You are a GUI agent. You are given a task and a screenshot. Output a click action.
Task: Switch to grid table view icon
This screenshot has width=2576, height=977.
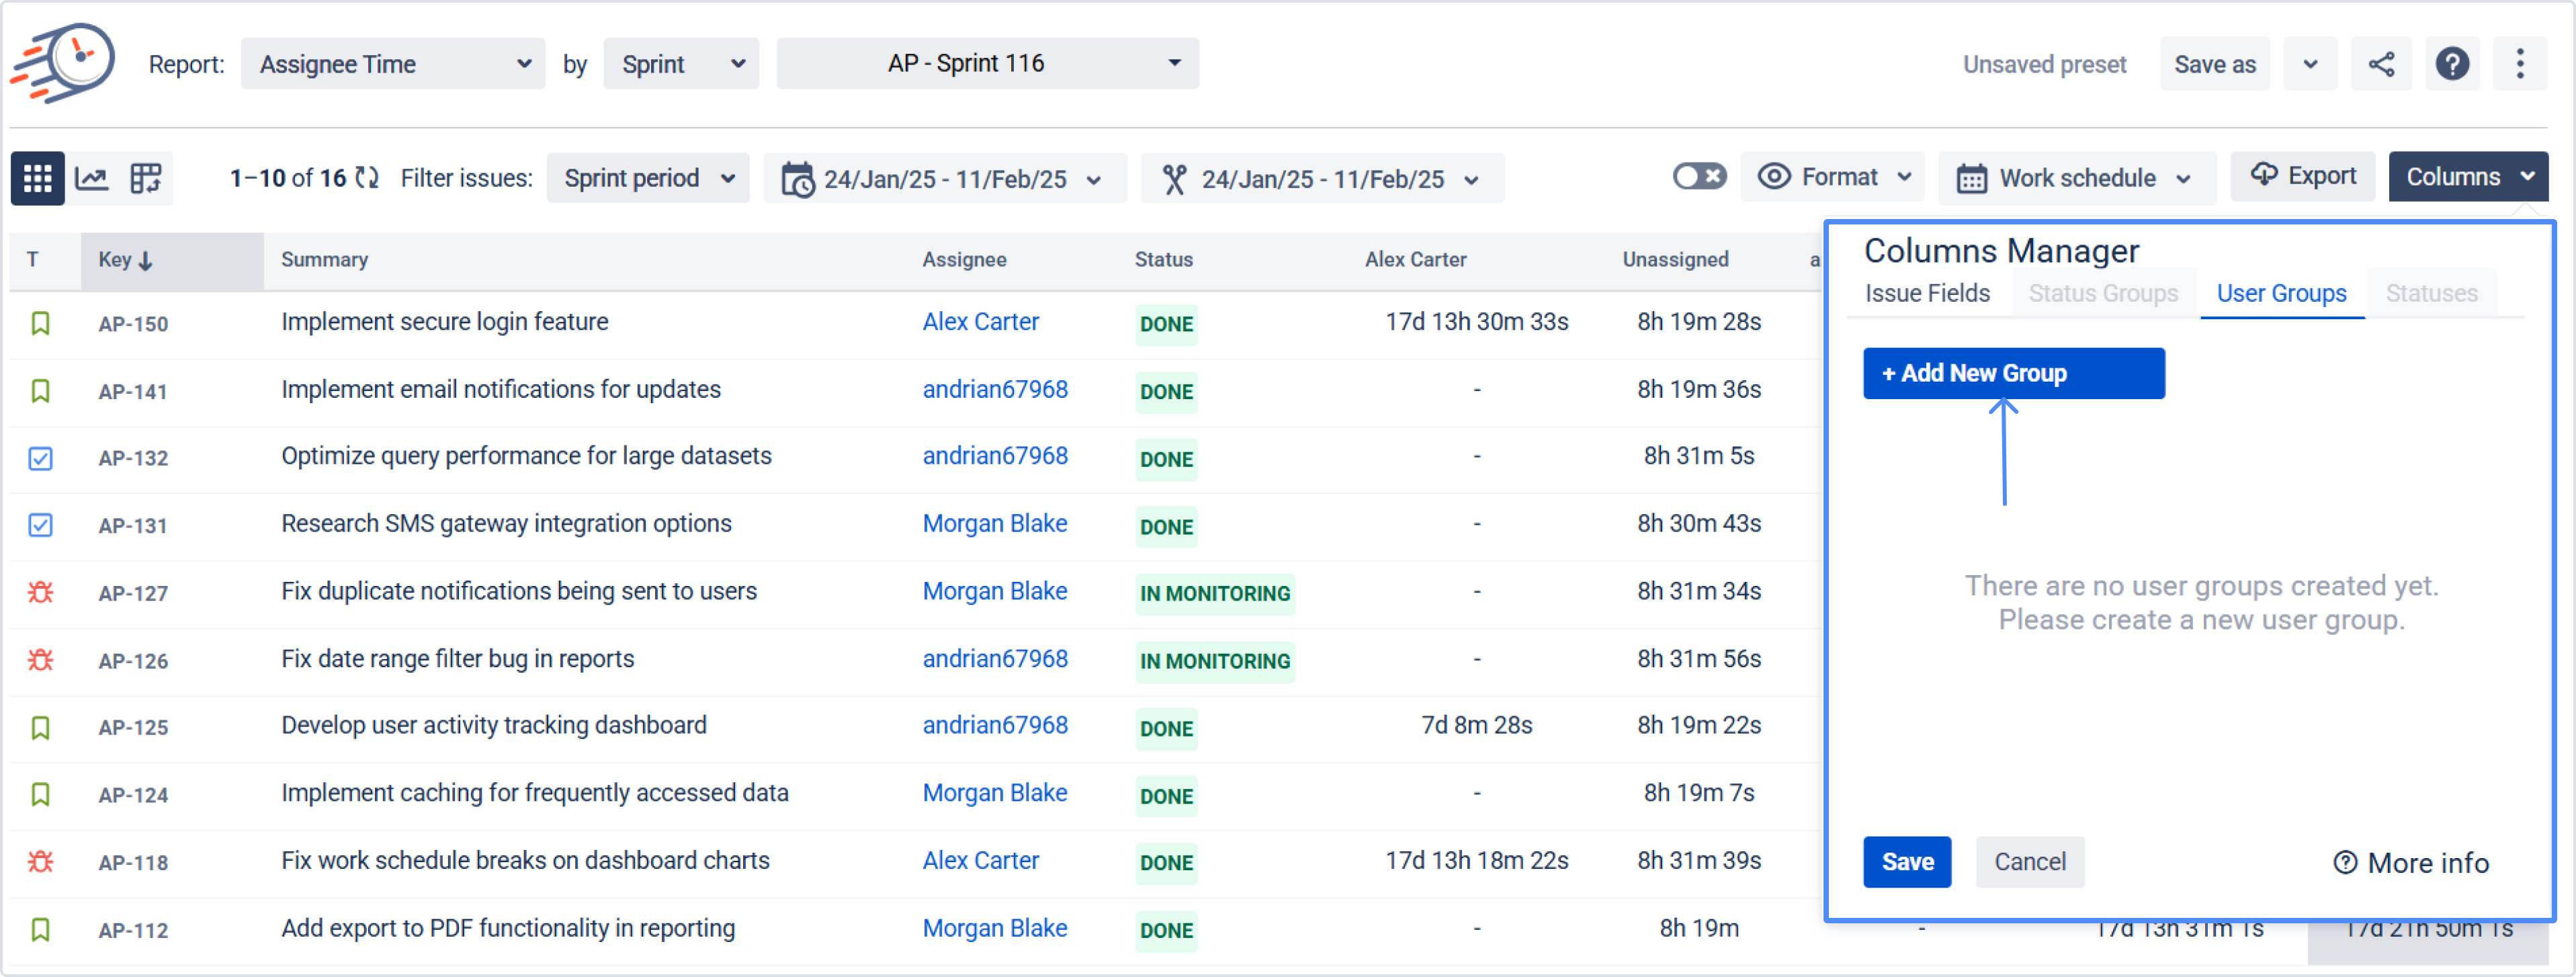[x=38, y=179]
